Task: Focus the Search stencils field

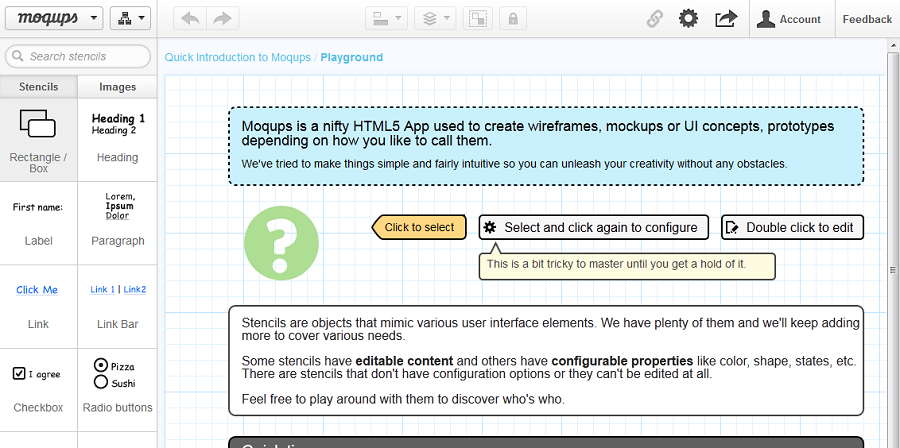Action: pyautogui.click(x=78, y=56)
